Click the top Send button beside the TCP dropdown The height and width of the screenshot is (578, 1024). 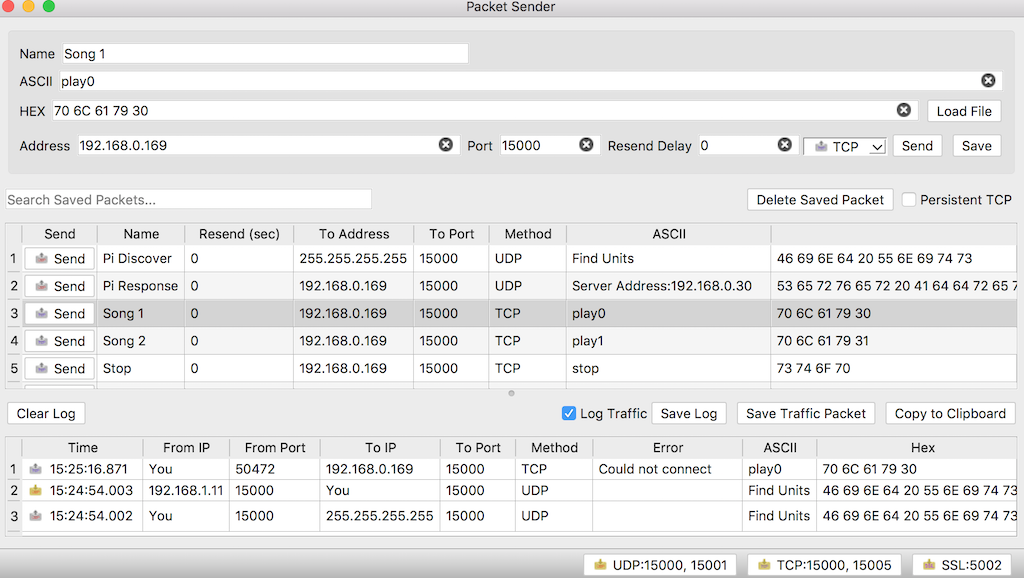[x=917, y=146]
